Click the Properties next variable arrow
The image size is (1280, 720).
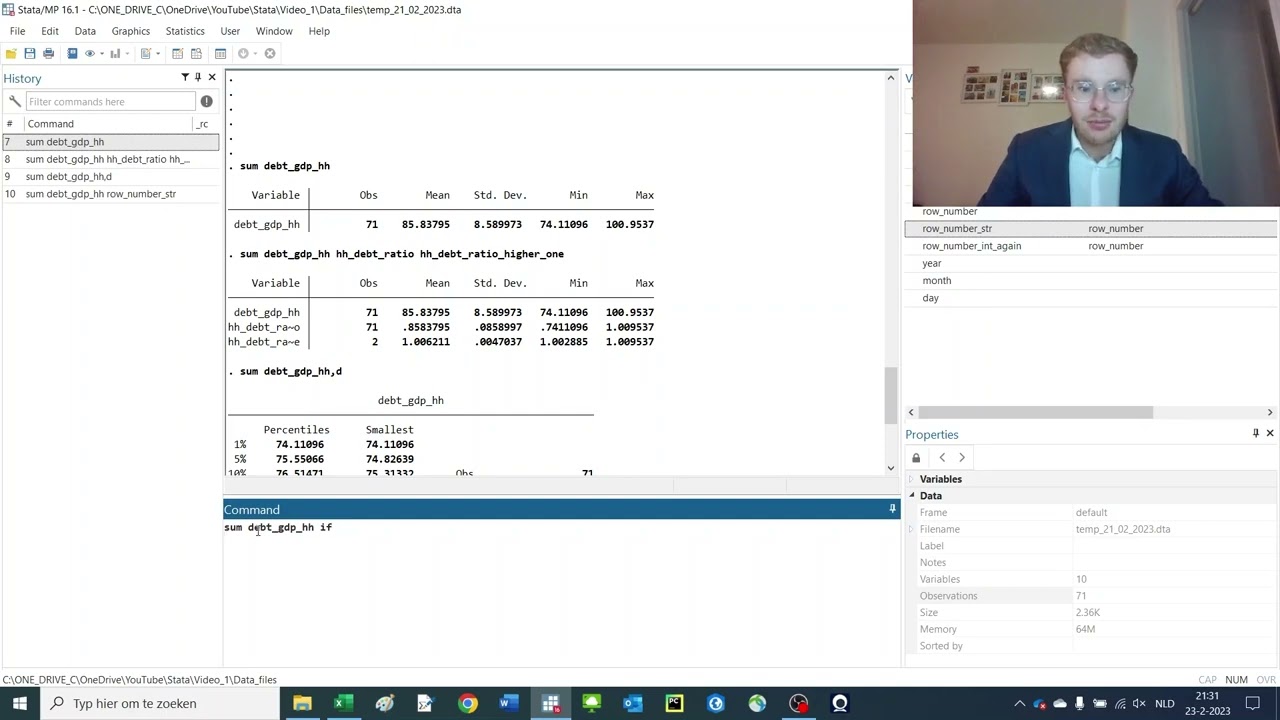coord(962,458)
